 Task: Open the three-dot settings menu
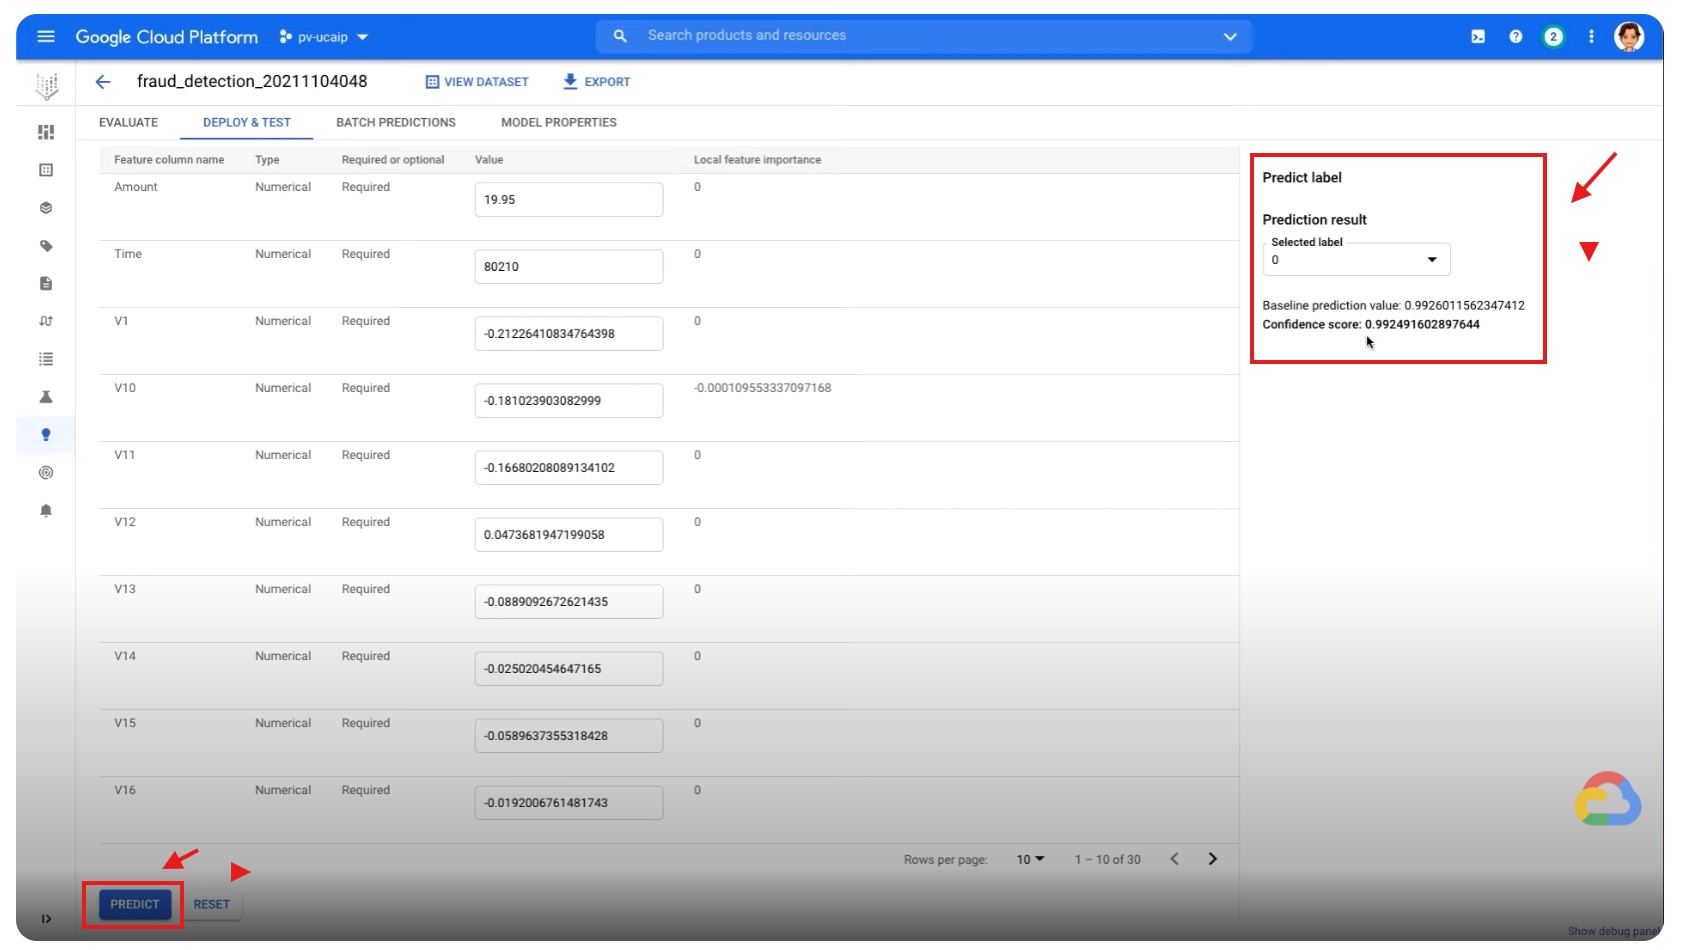click(1590, 37)
